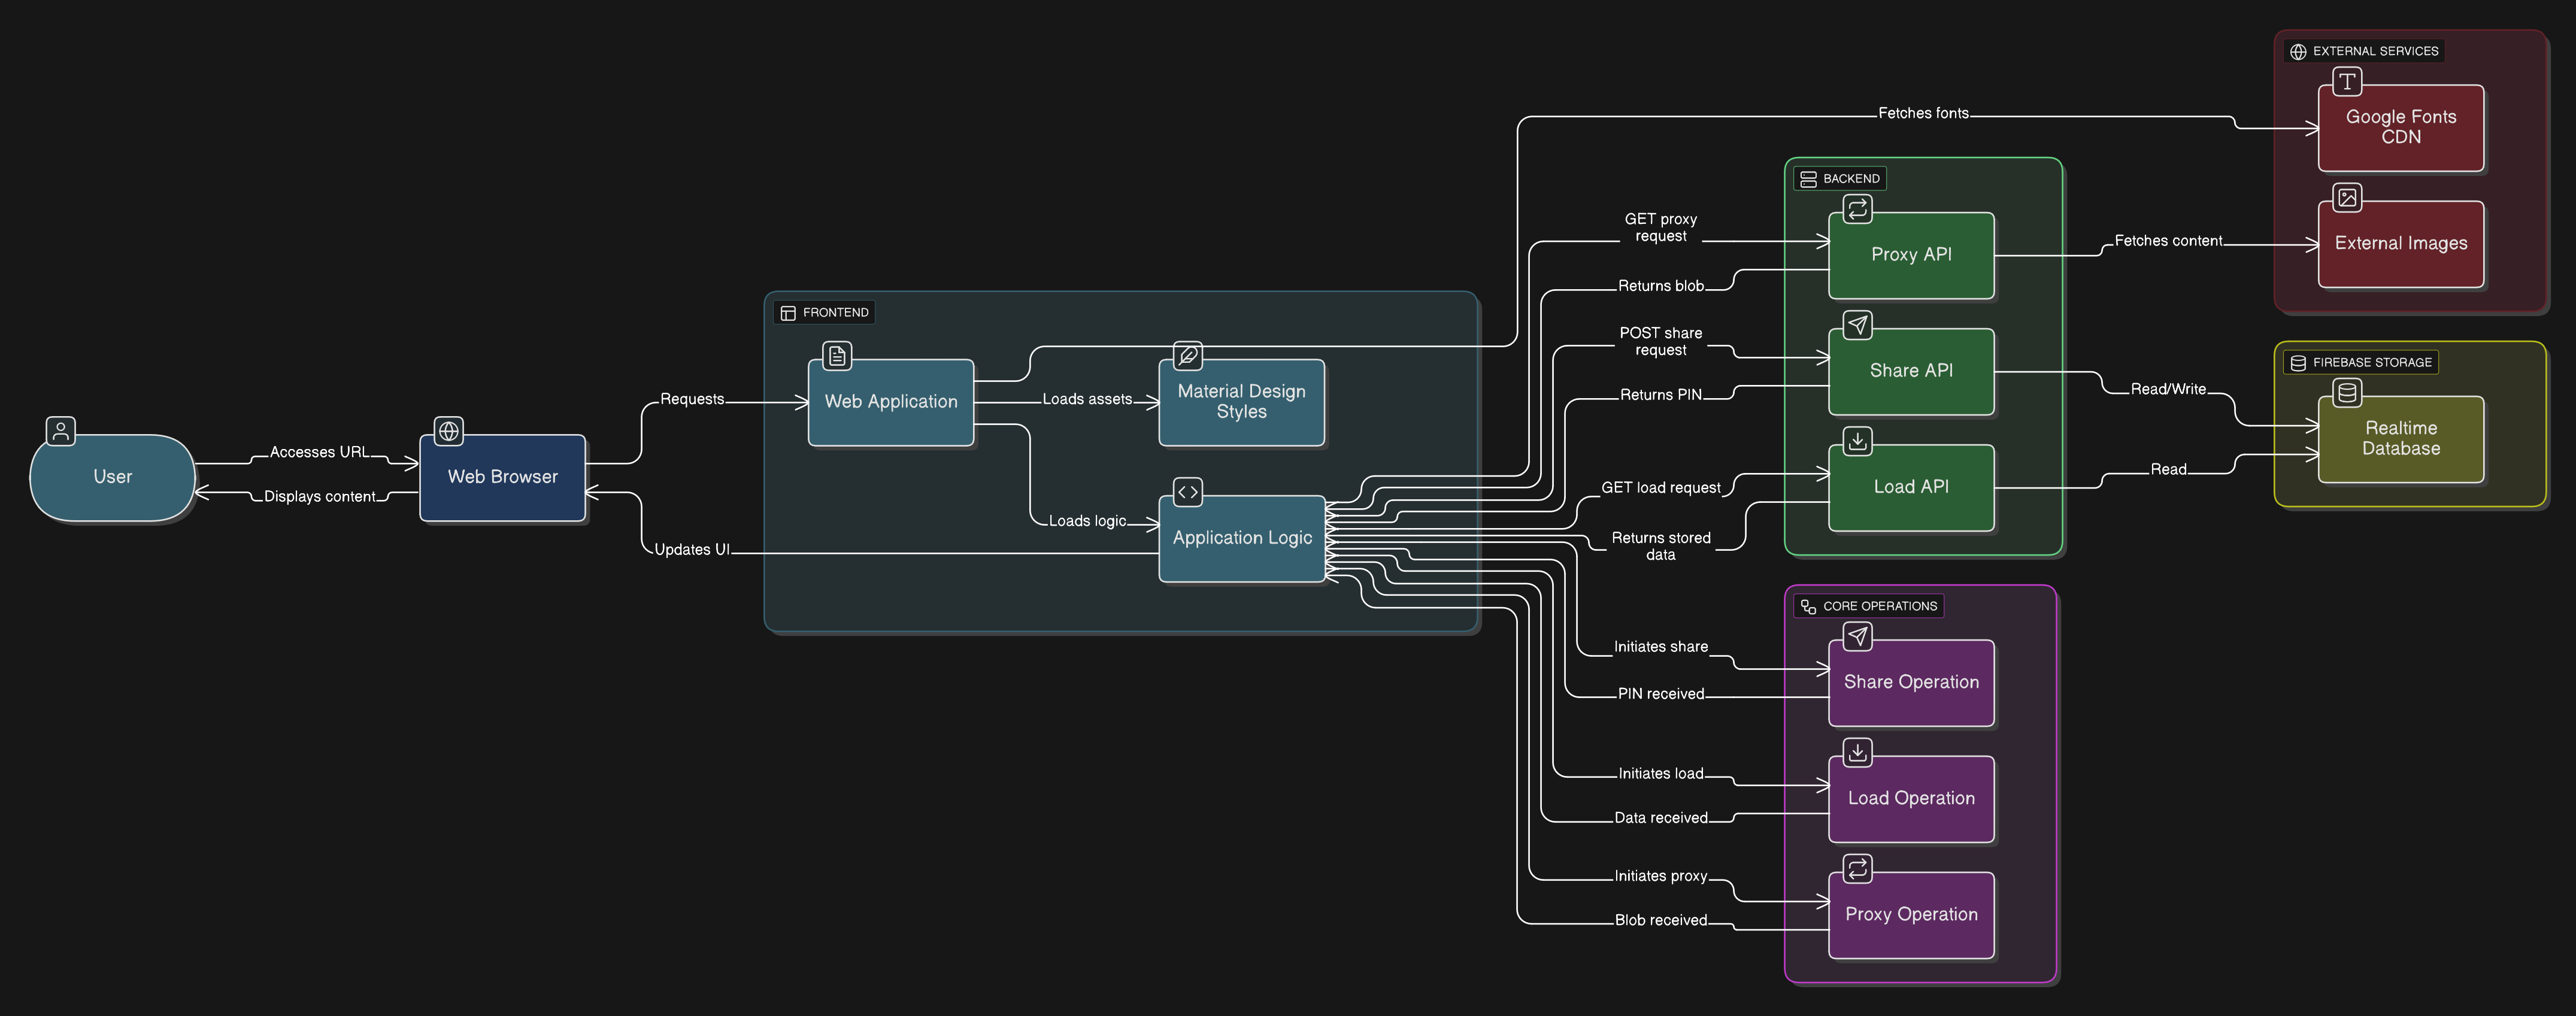The width and height of the screenshot is (2576, 1016).
Task: Click the Updates UI edge label
Action: tap(691, 549)
